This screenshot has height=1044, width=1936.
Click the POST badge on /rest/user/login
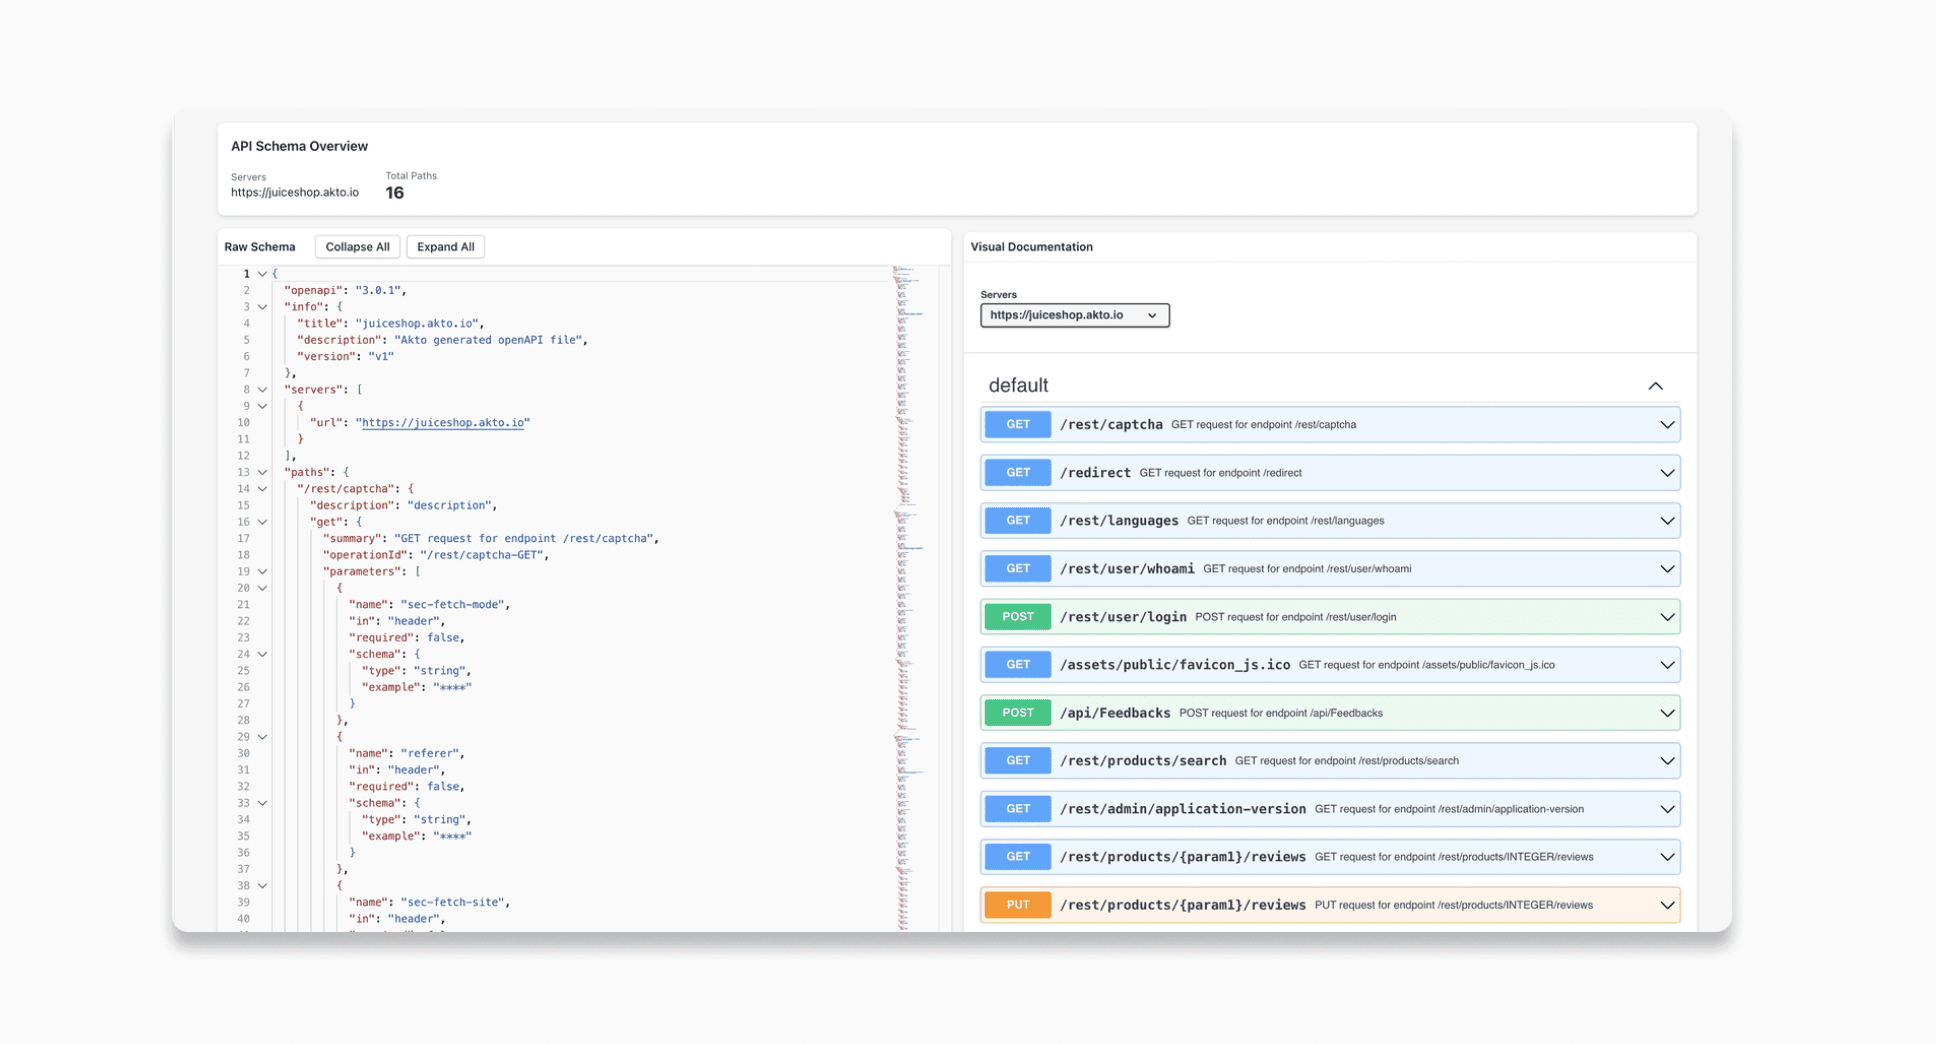(1017, 616)
